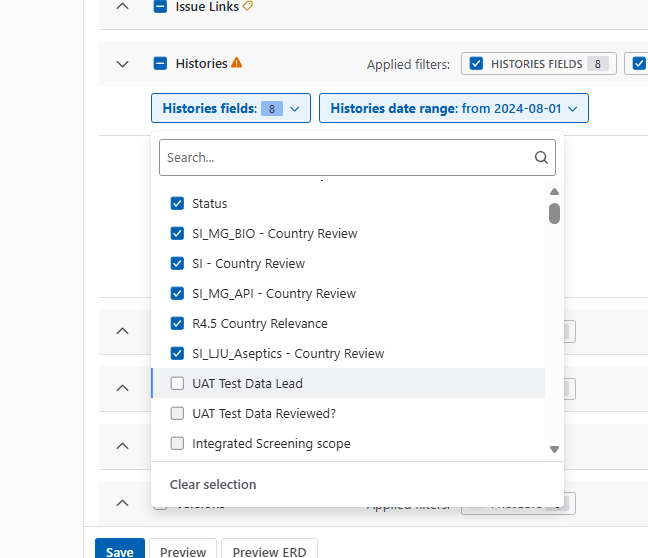Open the Histories date range dropdown
648x558 pixels.
pos(454,108)
